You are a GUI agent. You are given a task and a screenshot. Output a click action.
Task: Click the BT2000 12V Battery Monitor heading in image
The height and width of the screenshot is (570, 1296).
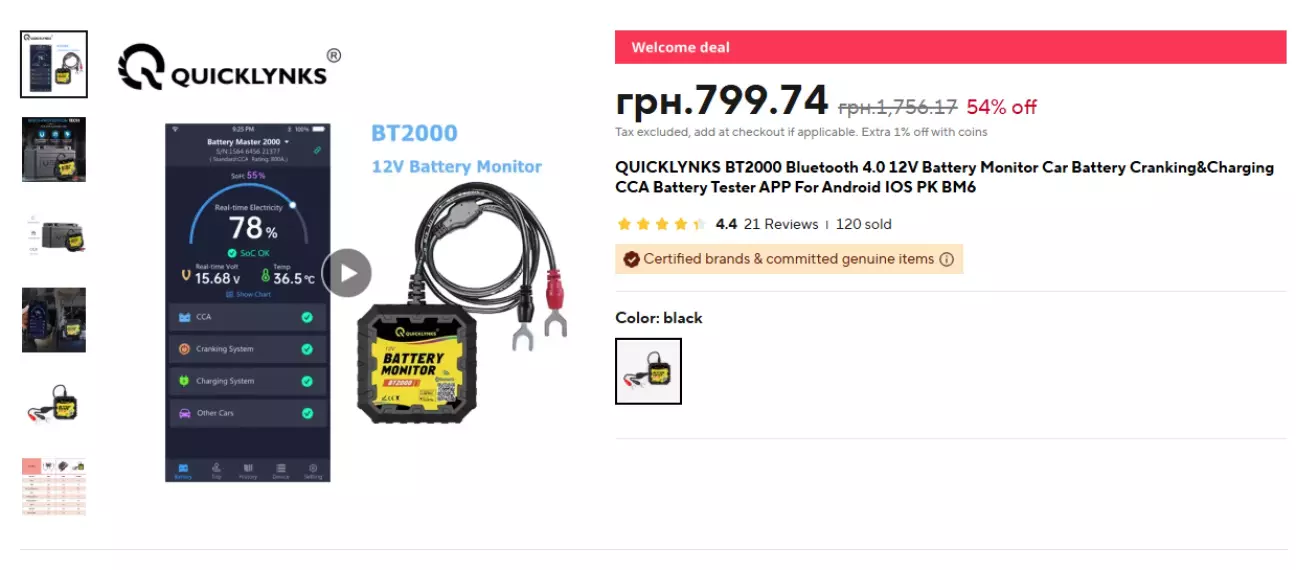(456, 149)
